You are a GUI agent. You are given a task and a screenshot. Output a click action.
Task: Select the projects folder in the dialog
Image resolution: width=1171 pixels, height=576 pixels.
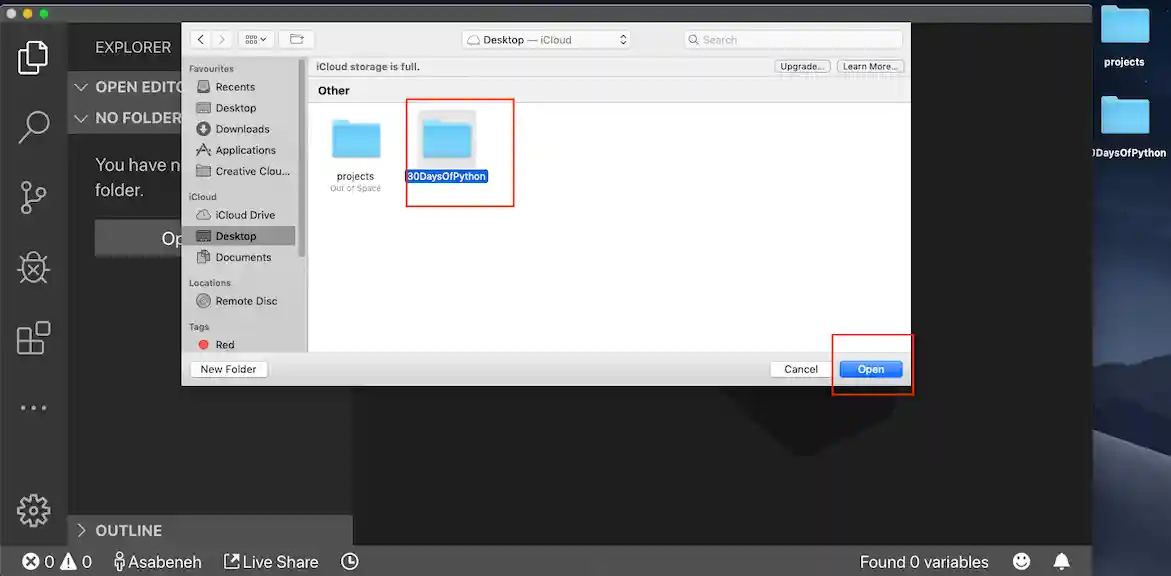click(355, 155)
